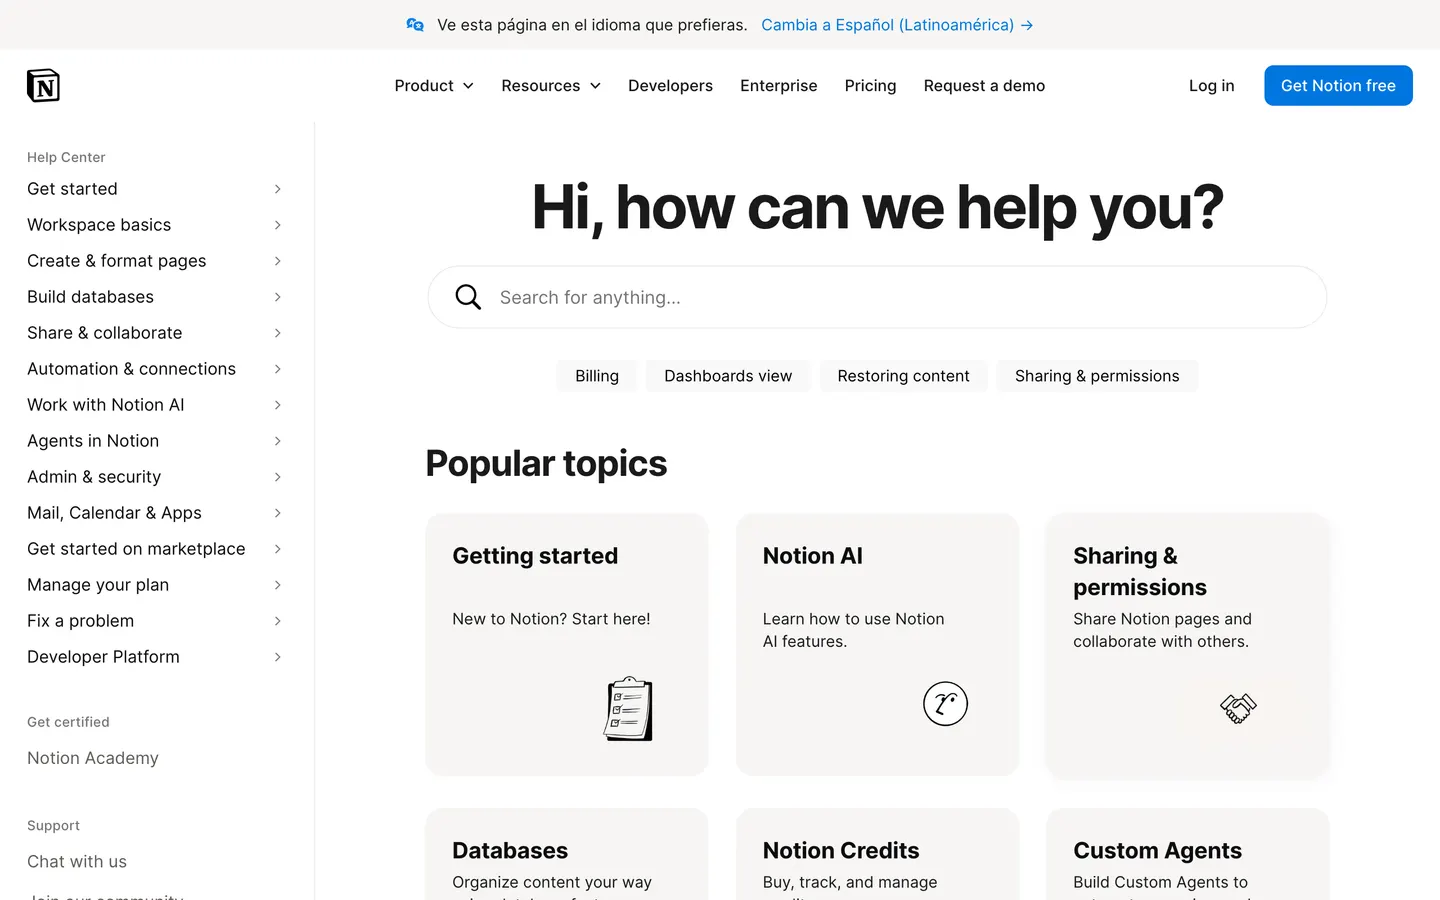Image resolution: width=1440 pixels, height=900 pixels.
Task: Expand the Developer Platform chevron
Action: (278, 657)
